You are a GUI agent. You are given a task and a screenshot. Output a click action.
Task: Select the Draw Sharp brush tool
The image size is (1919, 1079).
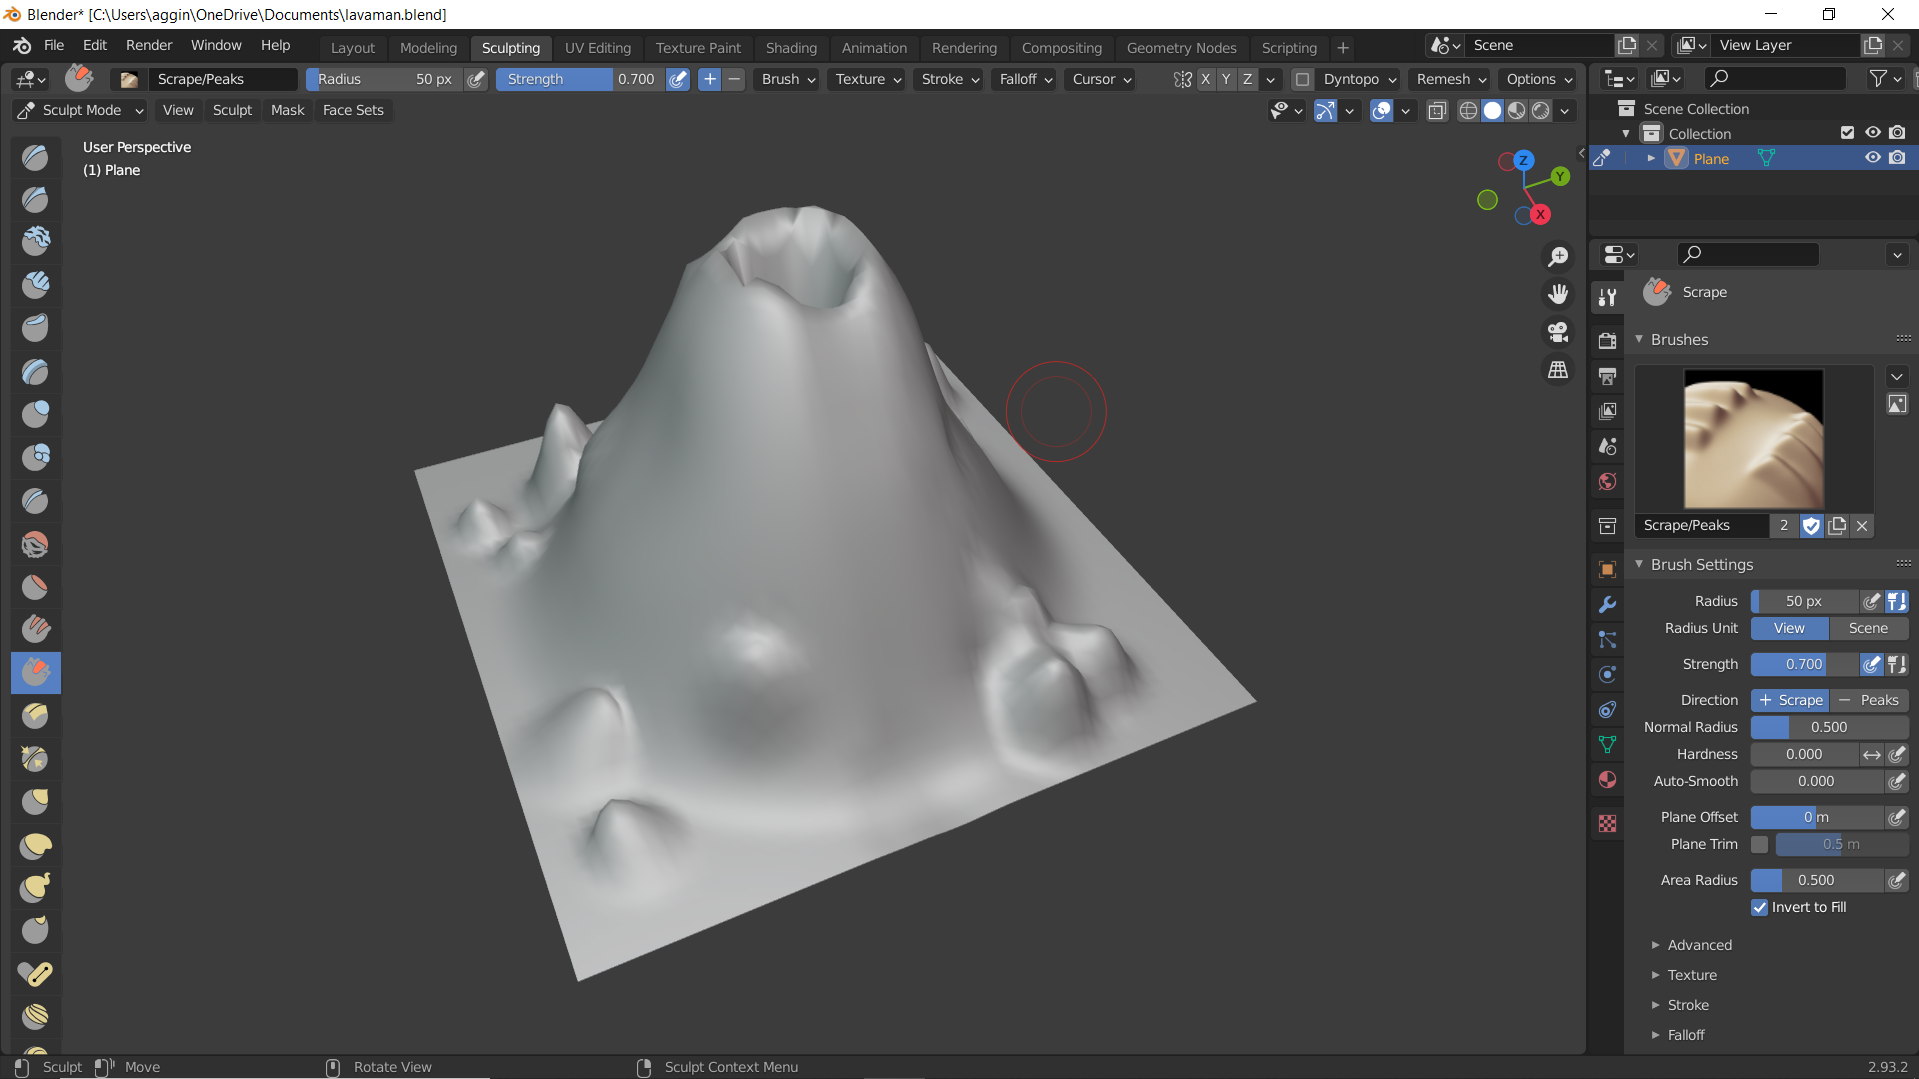[35, 200]
